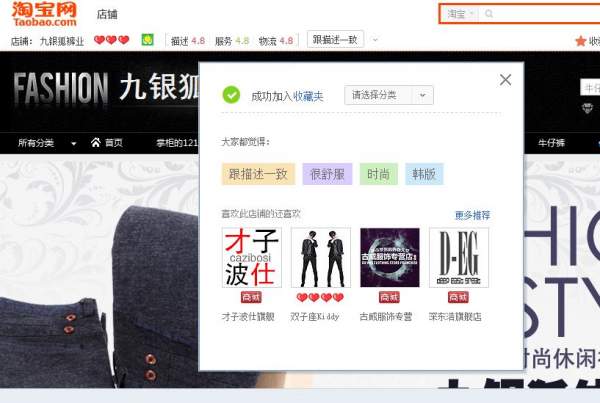Click the shop name under D-EG
The image size is (600, 403).
[455, 317]
